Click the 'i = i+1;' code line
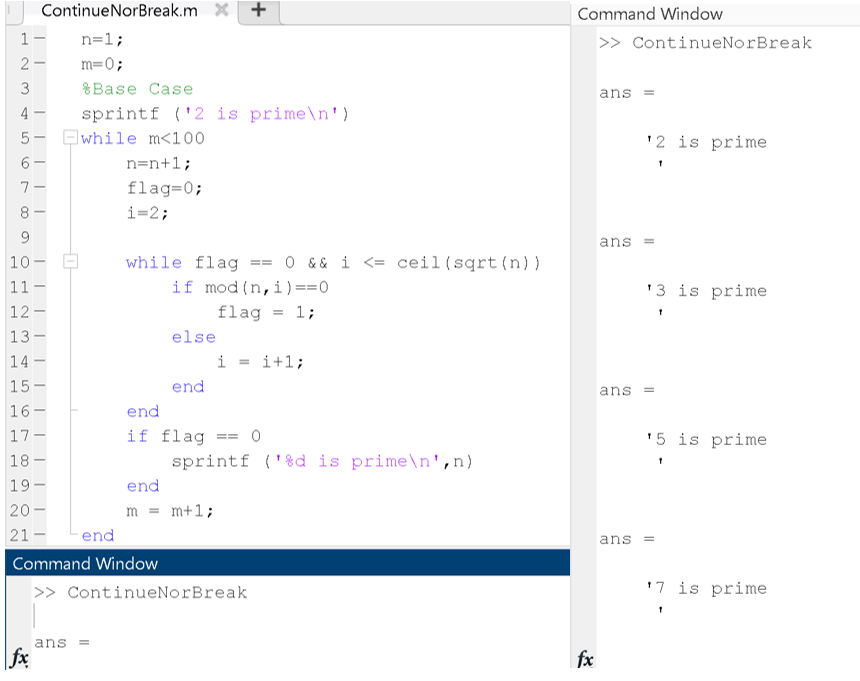Viewport: 860px width, 681px height. (x=260, y=362)
